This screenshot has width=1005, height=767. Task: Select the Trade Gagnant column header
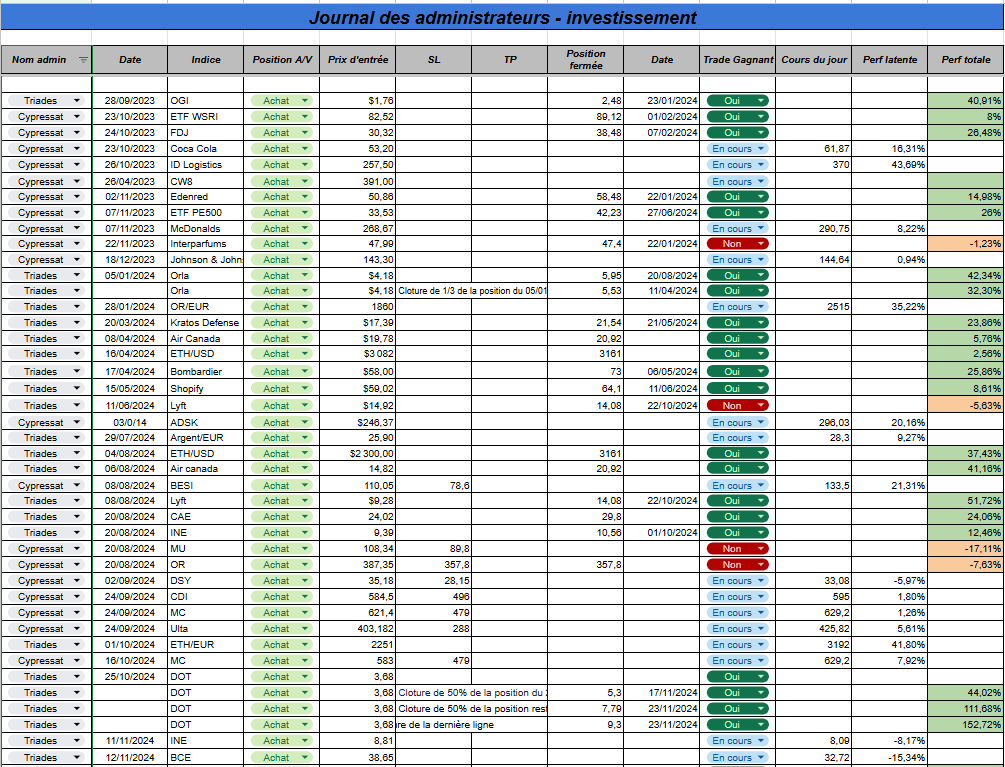click(738, 60)
